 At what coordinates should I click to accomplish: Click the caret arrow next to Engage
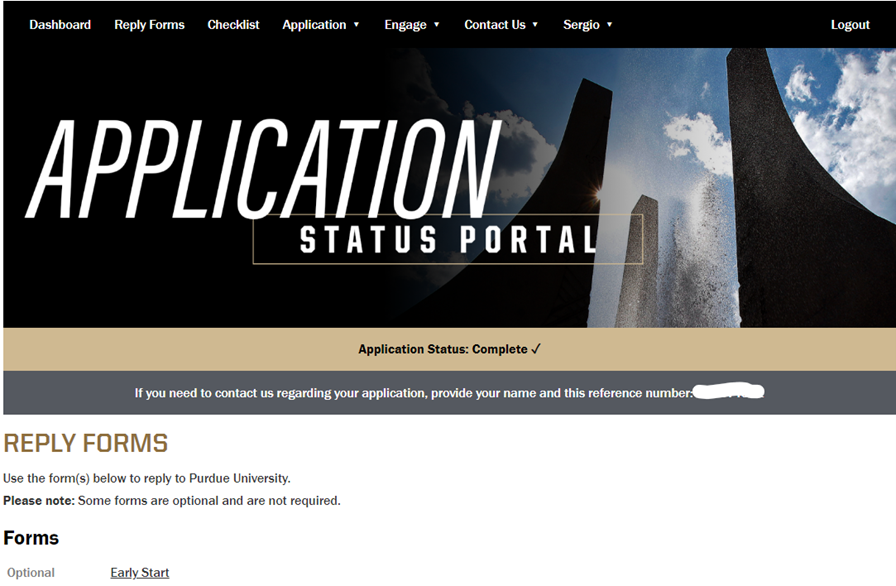438,24
